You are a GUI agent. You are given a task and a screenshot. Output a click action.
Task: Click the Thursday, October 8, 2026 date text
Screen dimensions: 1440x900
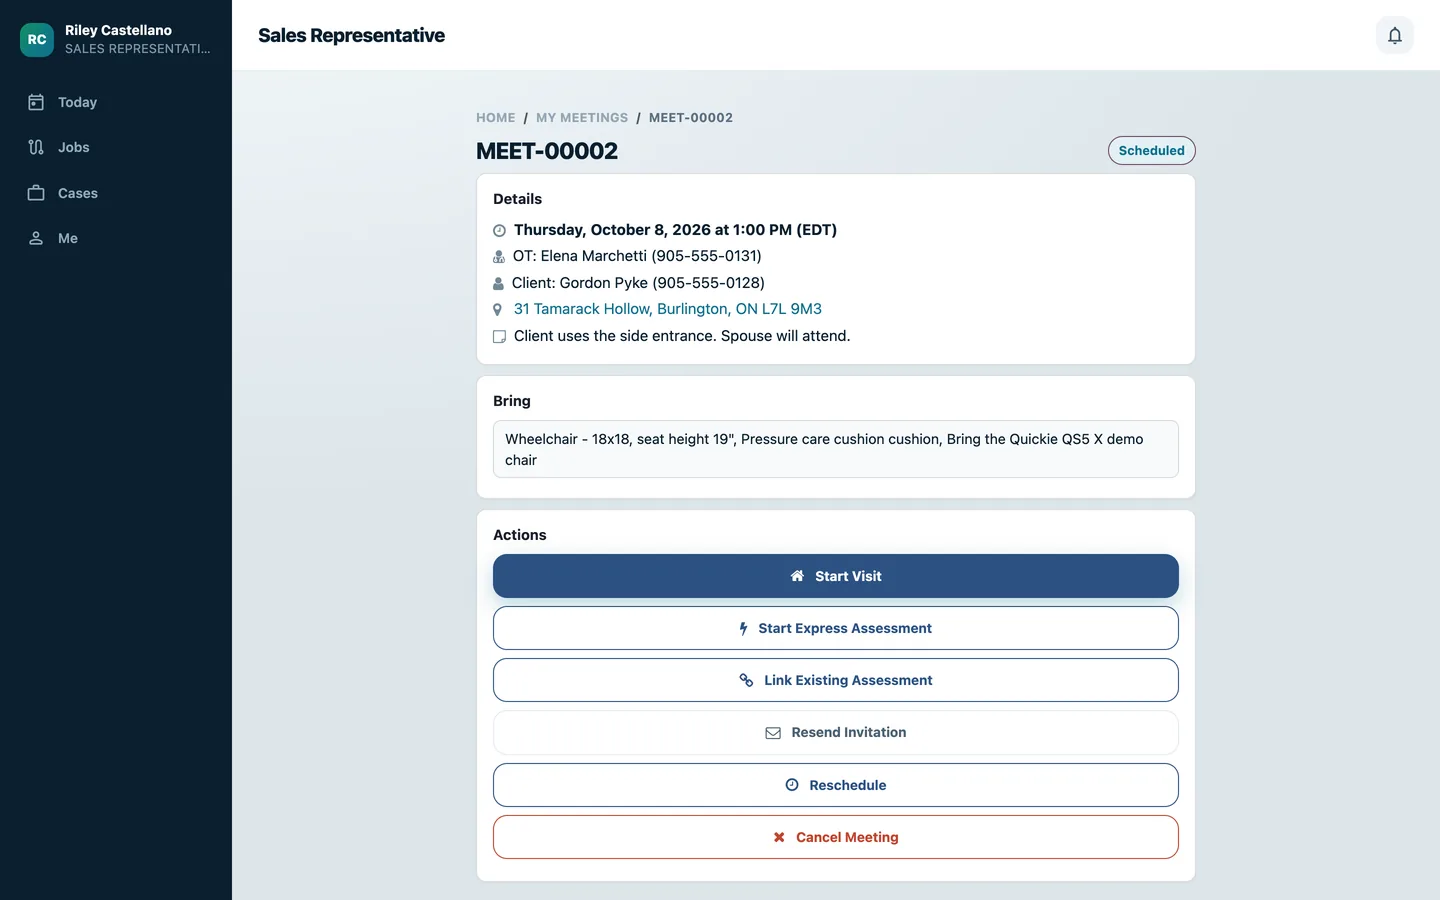point(675,230)
